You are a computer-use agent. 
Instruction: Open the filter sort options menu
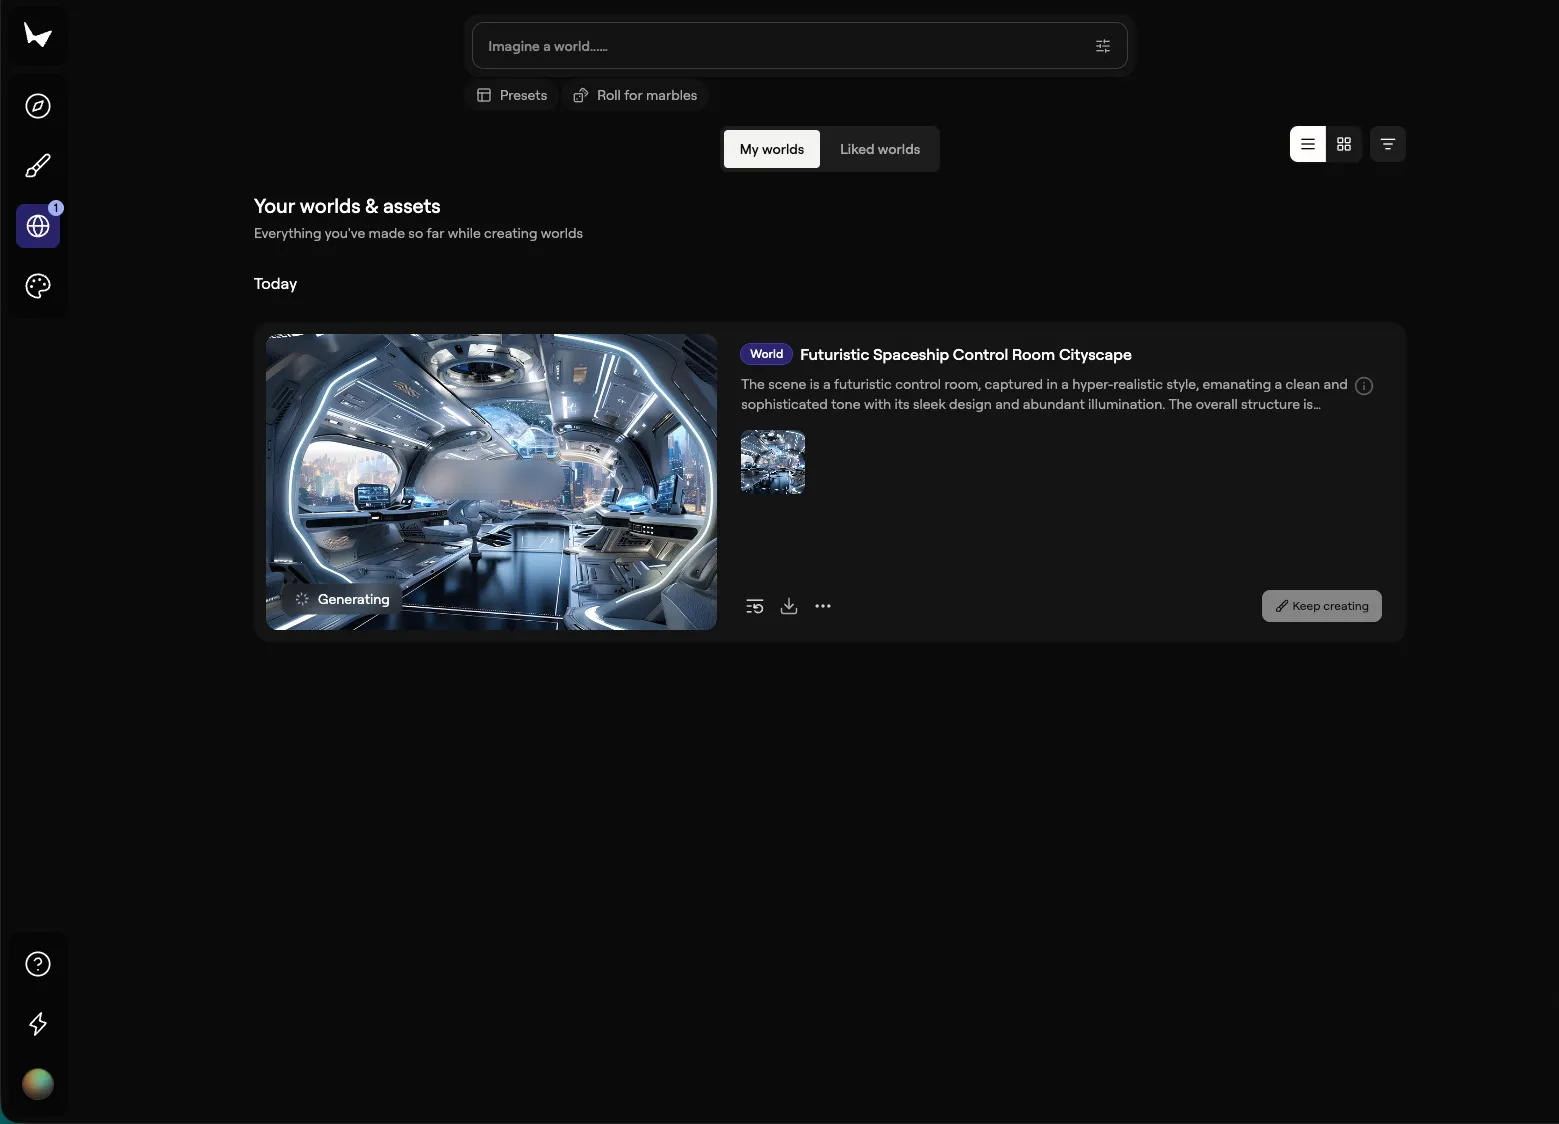1388,144
